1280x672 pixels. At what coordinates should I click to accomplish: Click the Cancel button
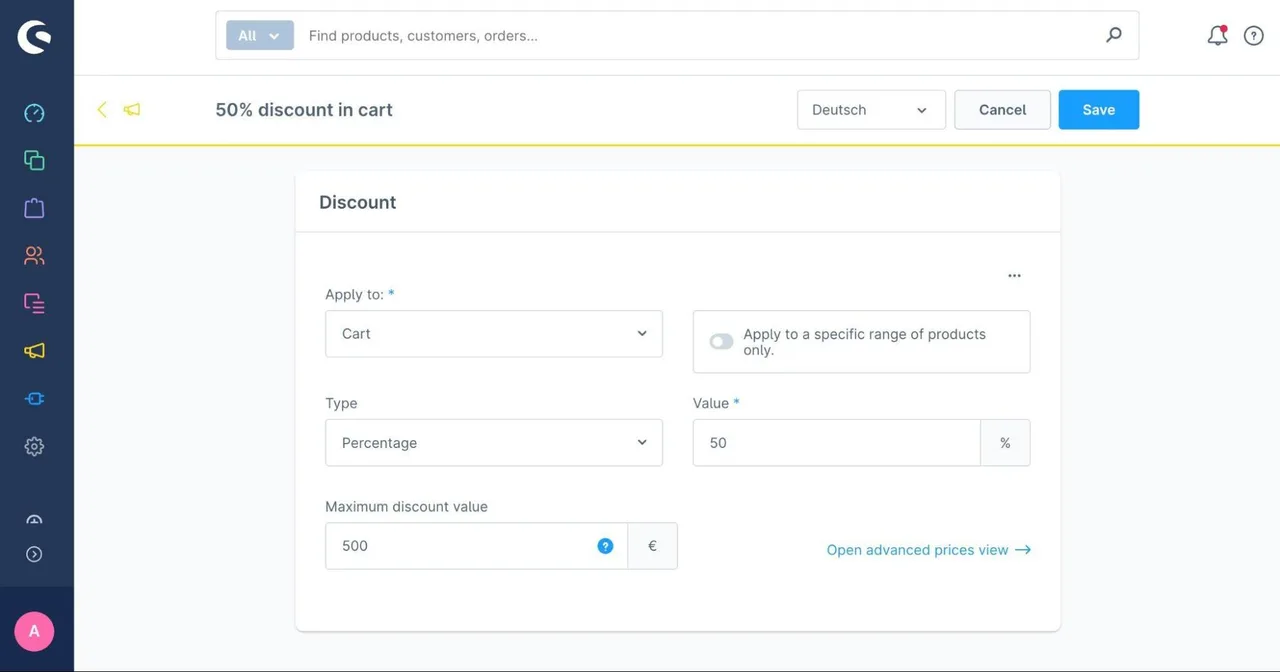click(x=1002, y=110)
